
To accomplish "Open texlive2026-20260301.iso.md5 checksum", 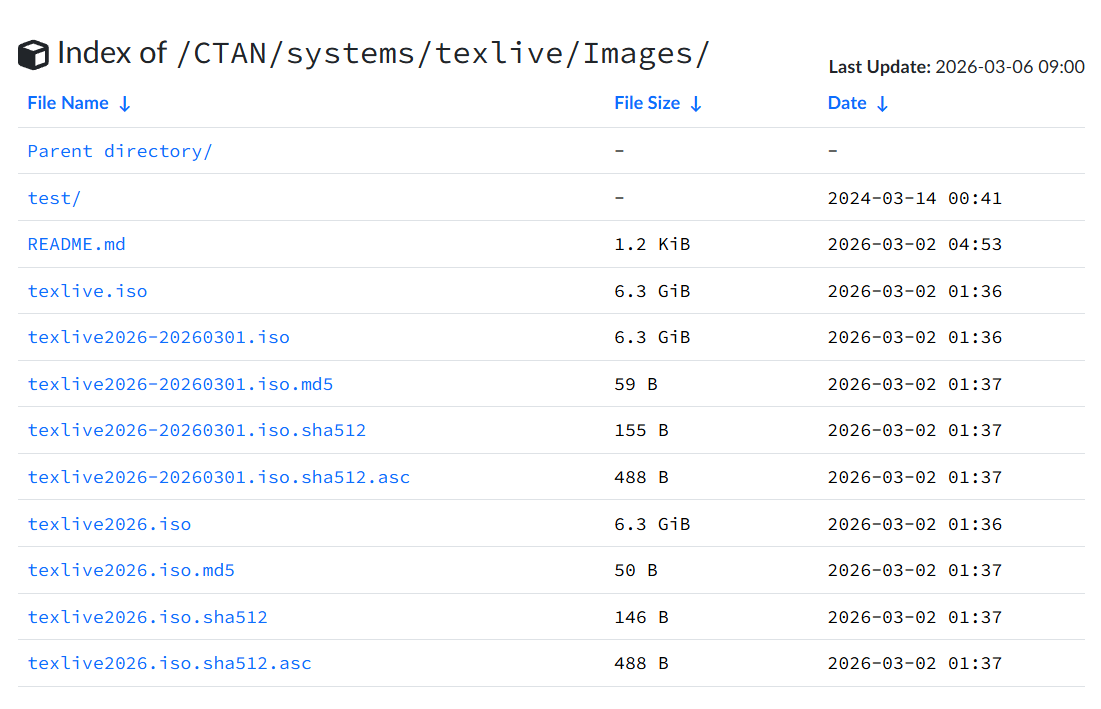I will tap(181, 384).
